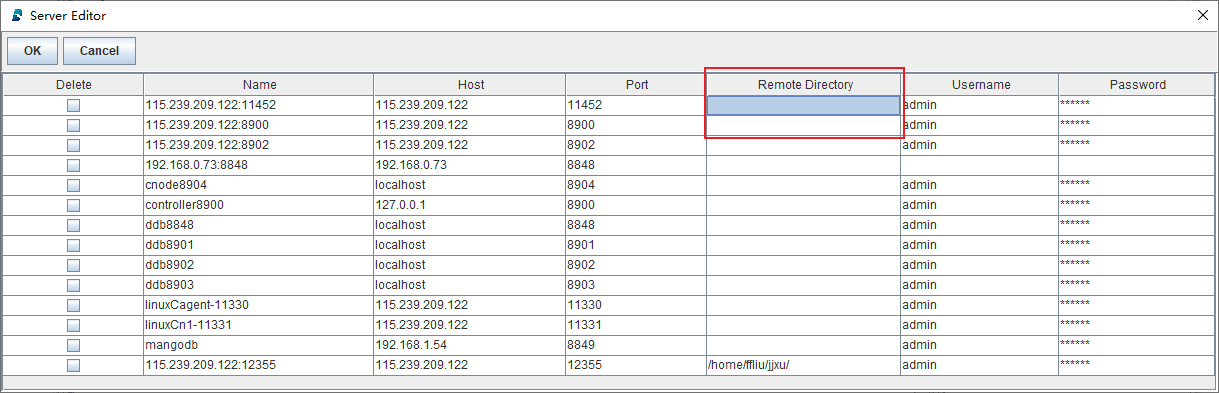The height and width of the screenshot is (393, 1219).
Task: Check Delete box for linuxCn1-11331
Action: click(x=73, y=325)
